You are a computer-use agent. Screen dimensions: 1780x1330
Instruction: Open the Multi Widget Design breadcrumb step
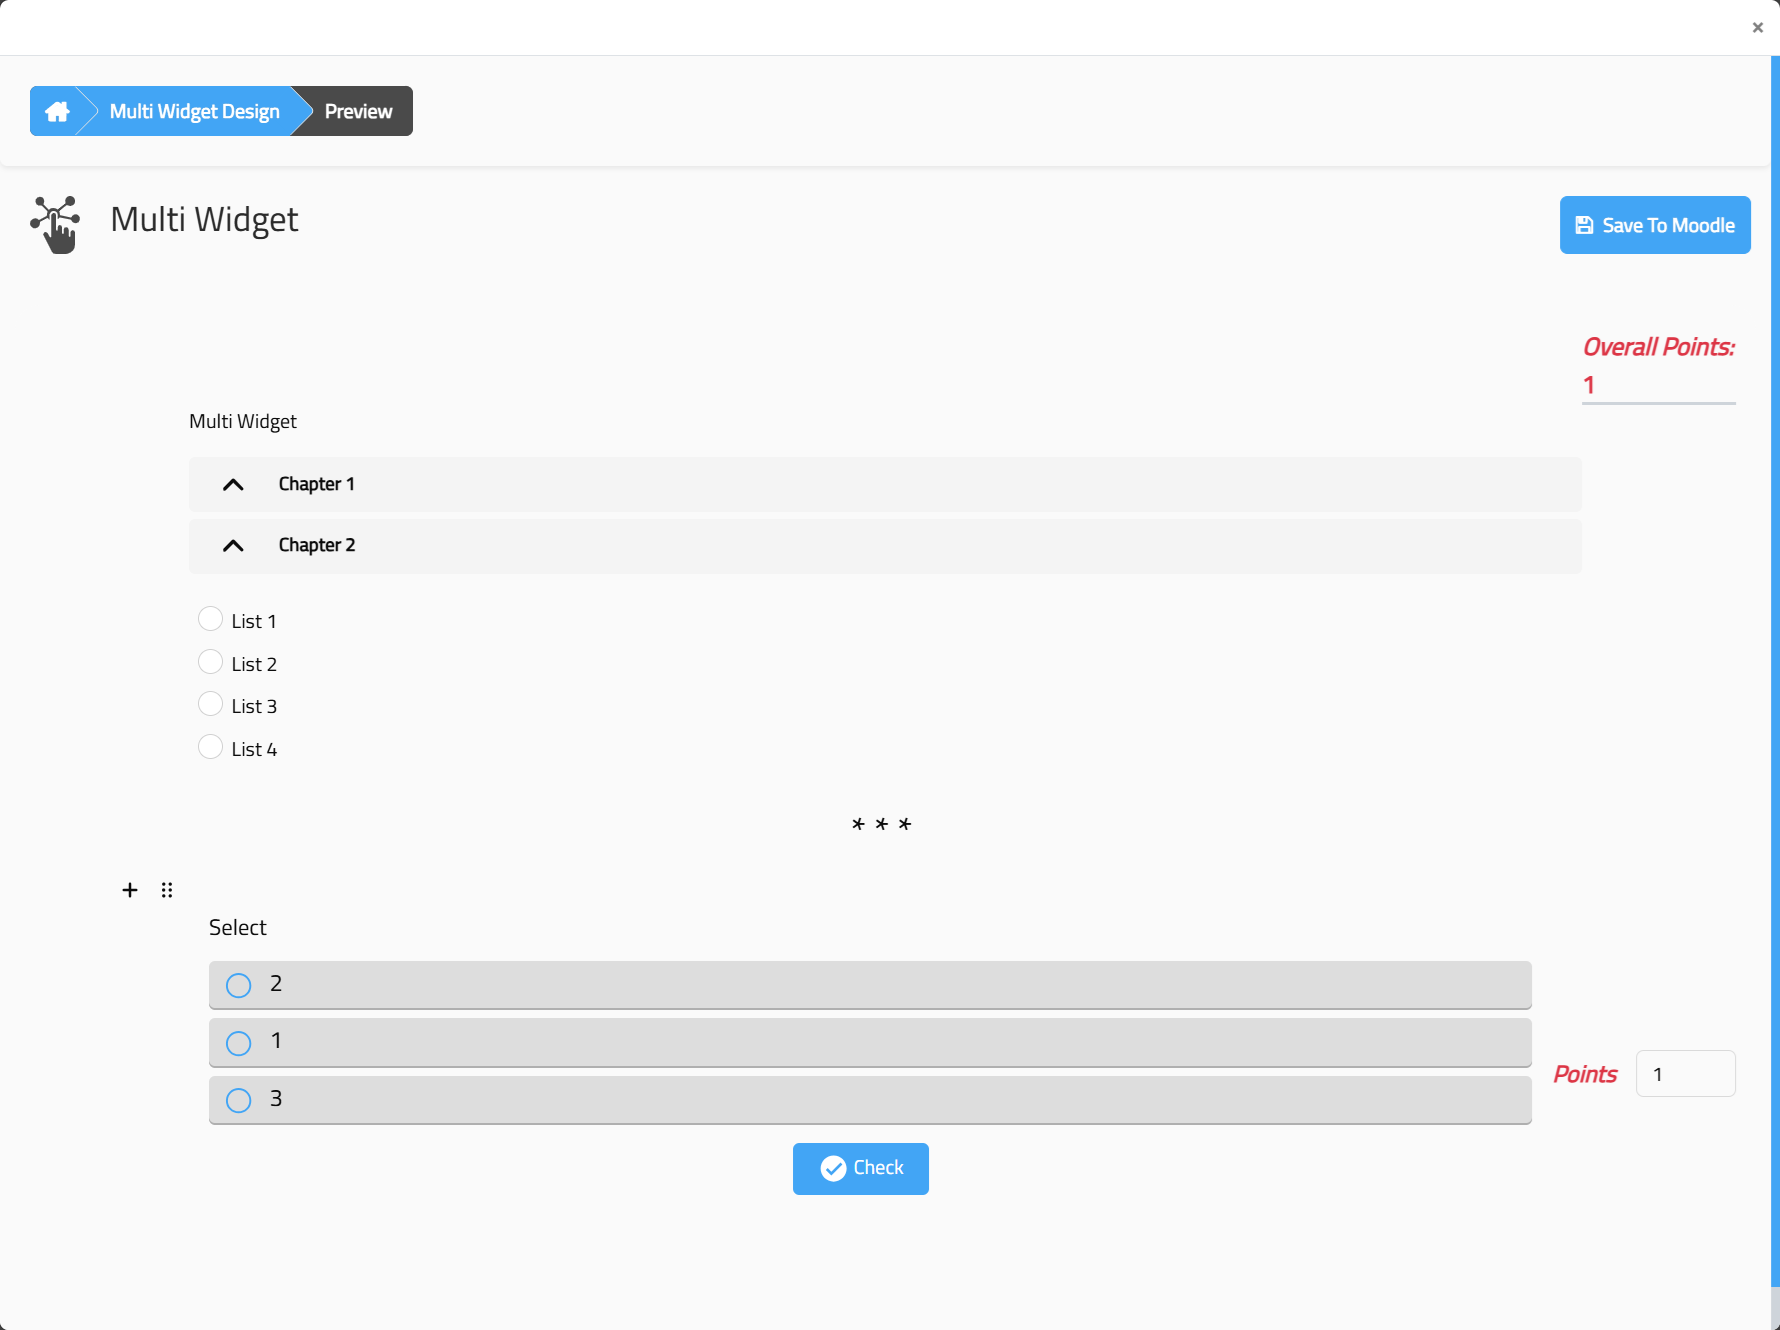193,111
